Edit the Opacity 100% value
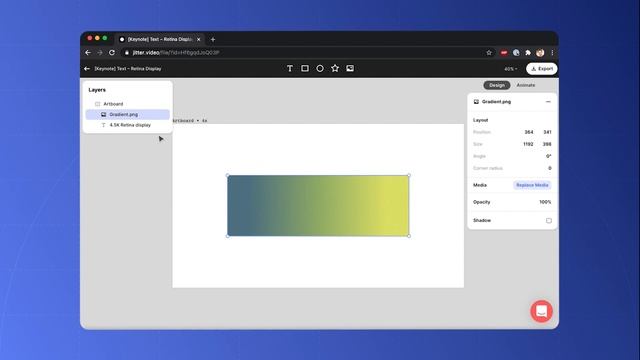640x360 pixels. [x=545, y=202]
